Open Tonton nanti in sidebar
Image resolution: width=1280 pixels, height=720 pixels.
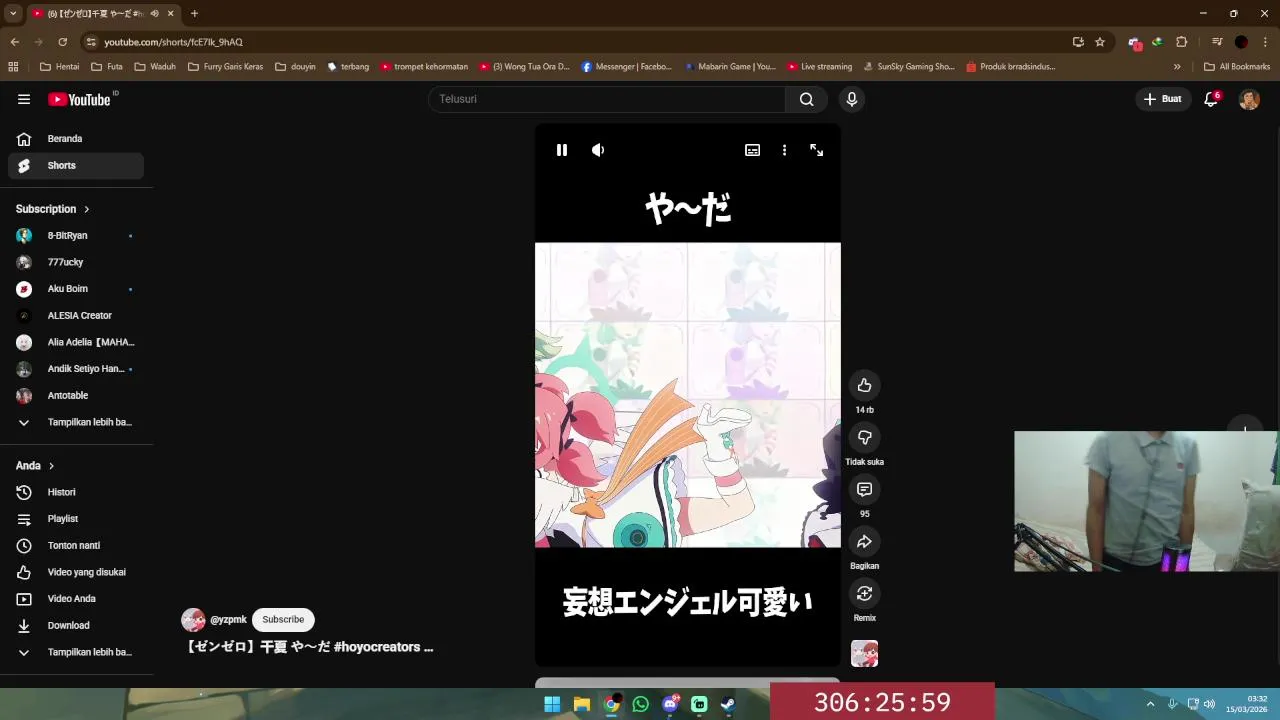tap(76, 546)
